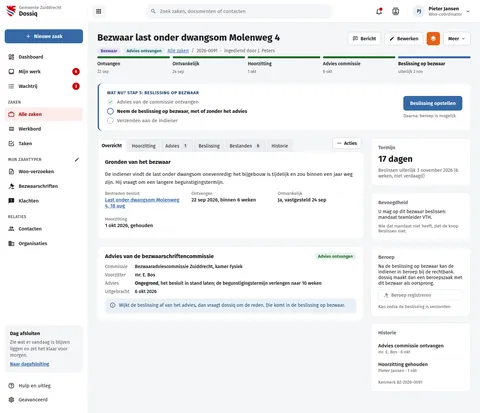
Task: Click the pencil icon beside Mijn zaaktypen
Action: tap(77, 160)
